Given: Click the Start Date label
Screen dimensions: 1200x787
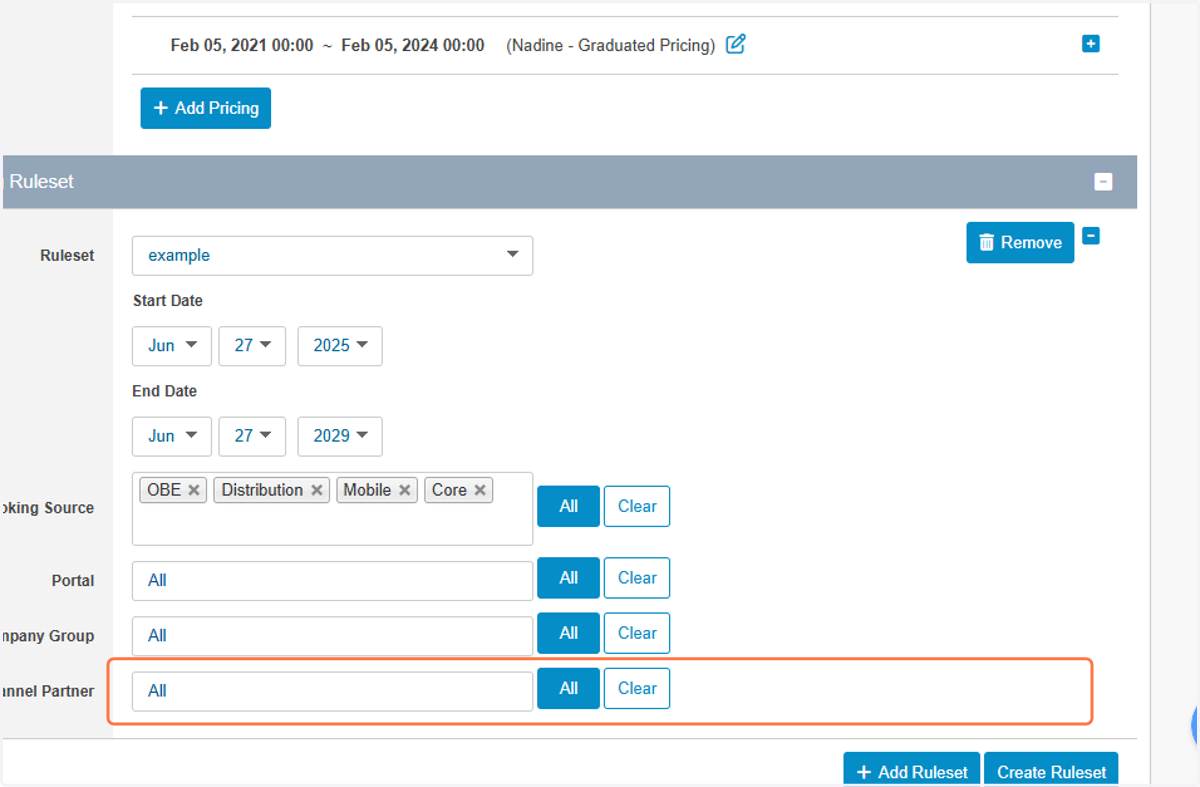Looking at the screenshot, I should click(x=167, y=300).
